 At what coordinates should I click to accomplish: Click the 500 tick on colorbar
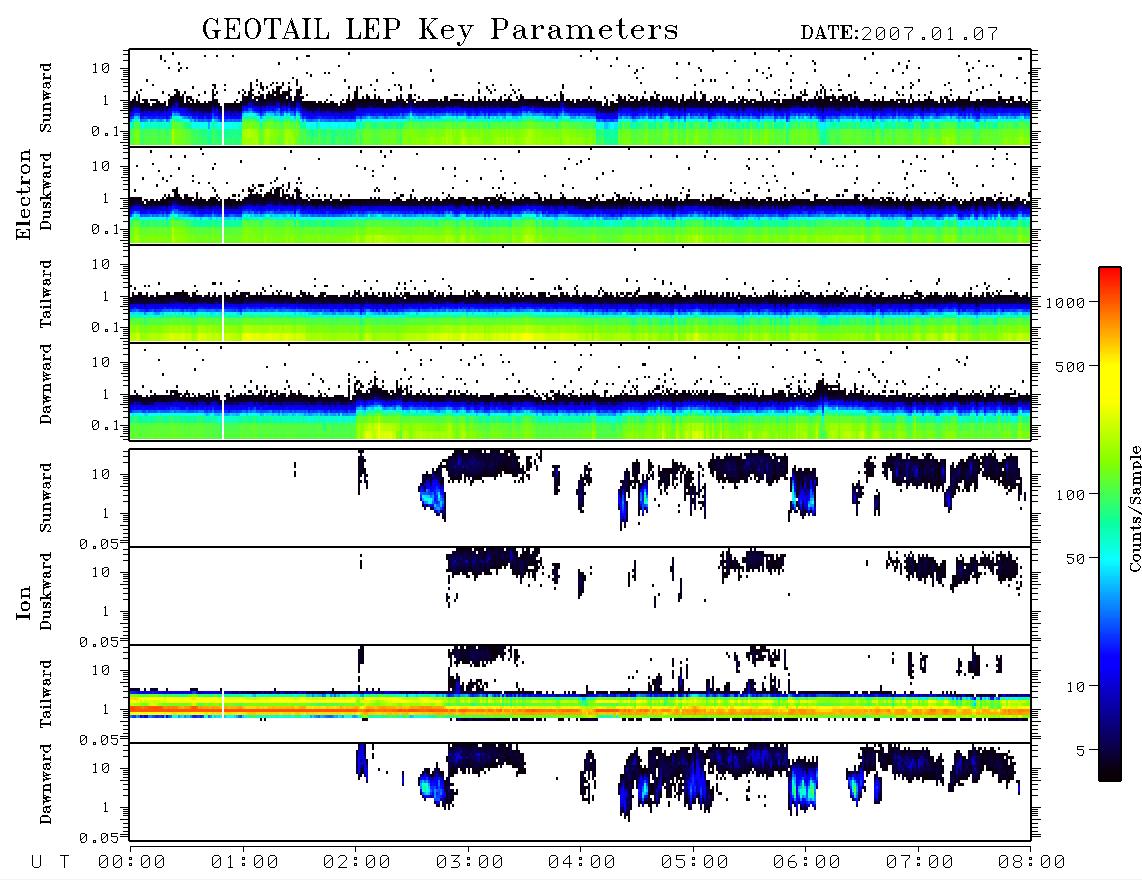(1070, 367)
